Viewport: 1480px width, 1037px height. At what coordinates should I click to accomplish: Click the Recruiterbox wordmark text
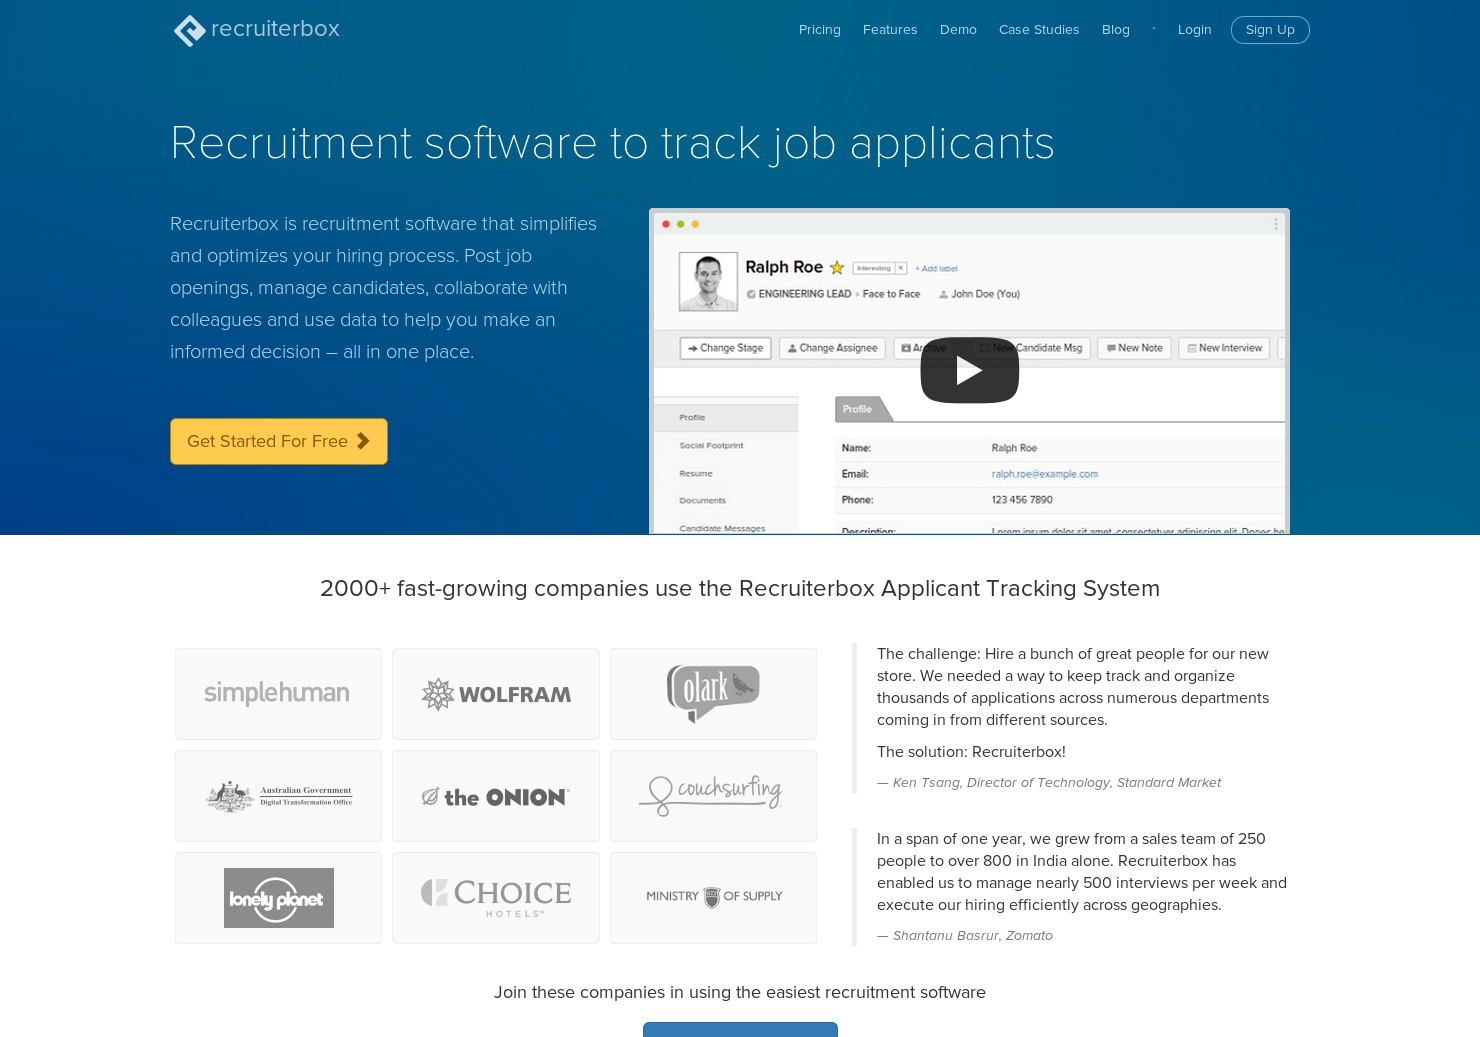click(275, 29)
